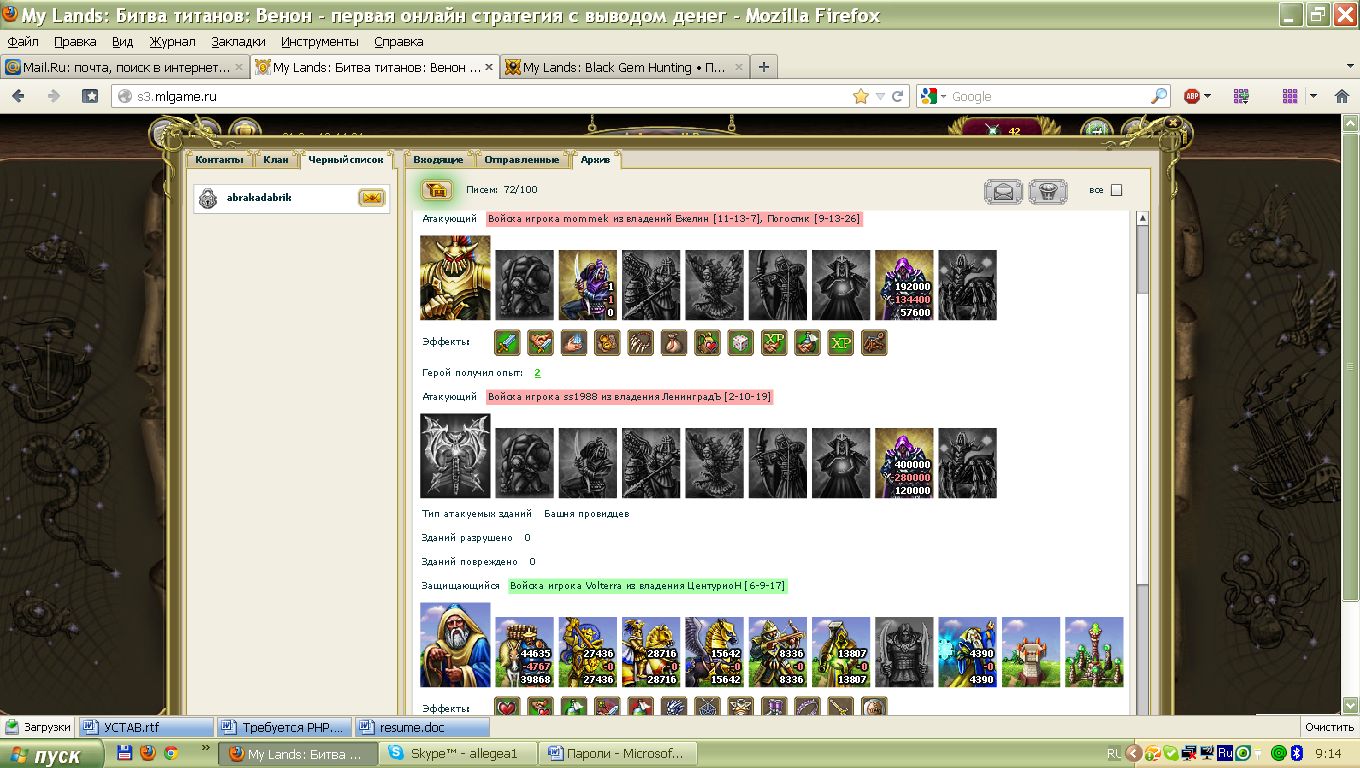Open the Клан tab
Viewport: 1360px width, 768px height.
276,160
